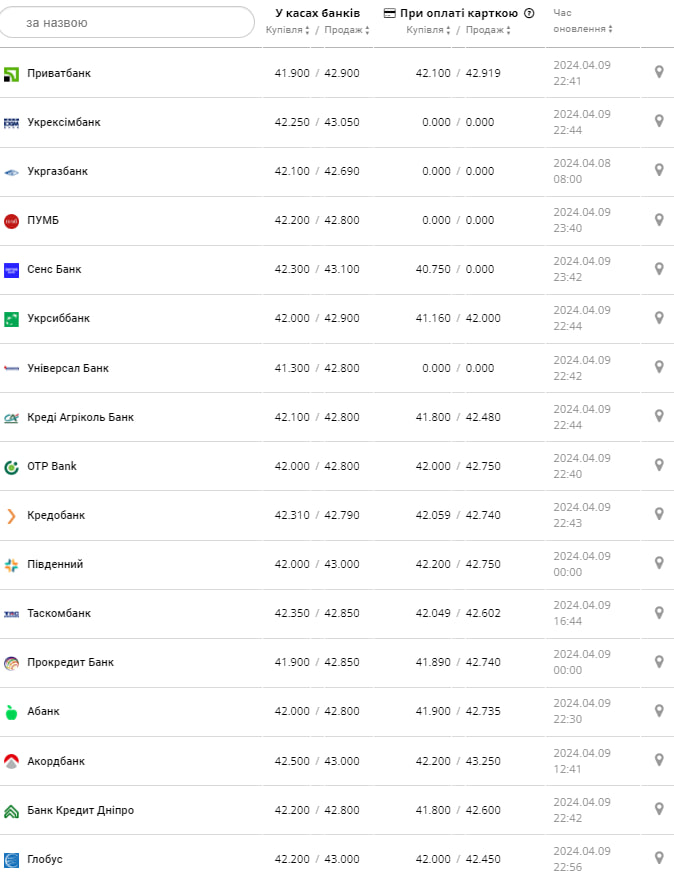Sort by card payment Купівля rate
Viewport: 674px width, 879px height.
pyautogui.click(x=429, y=30)
